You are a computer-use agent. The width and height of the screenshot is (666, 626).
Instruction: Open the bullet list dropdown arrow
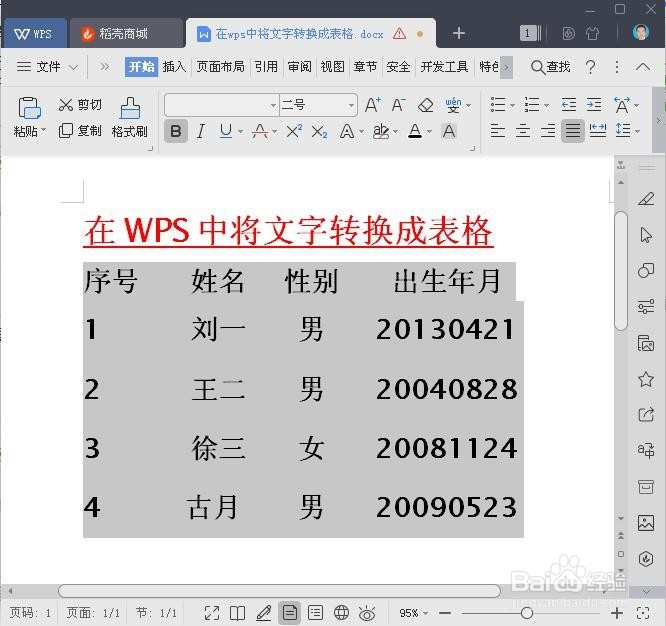(x=512, y=105)
